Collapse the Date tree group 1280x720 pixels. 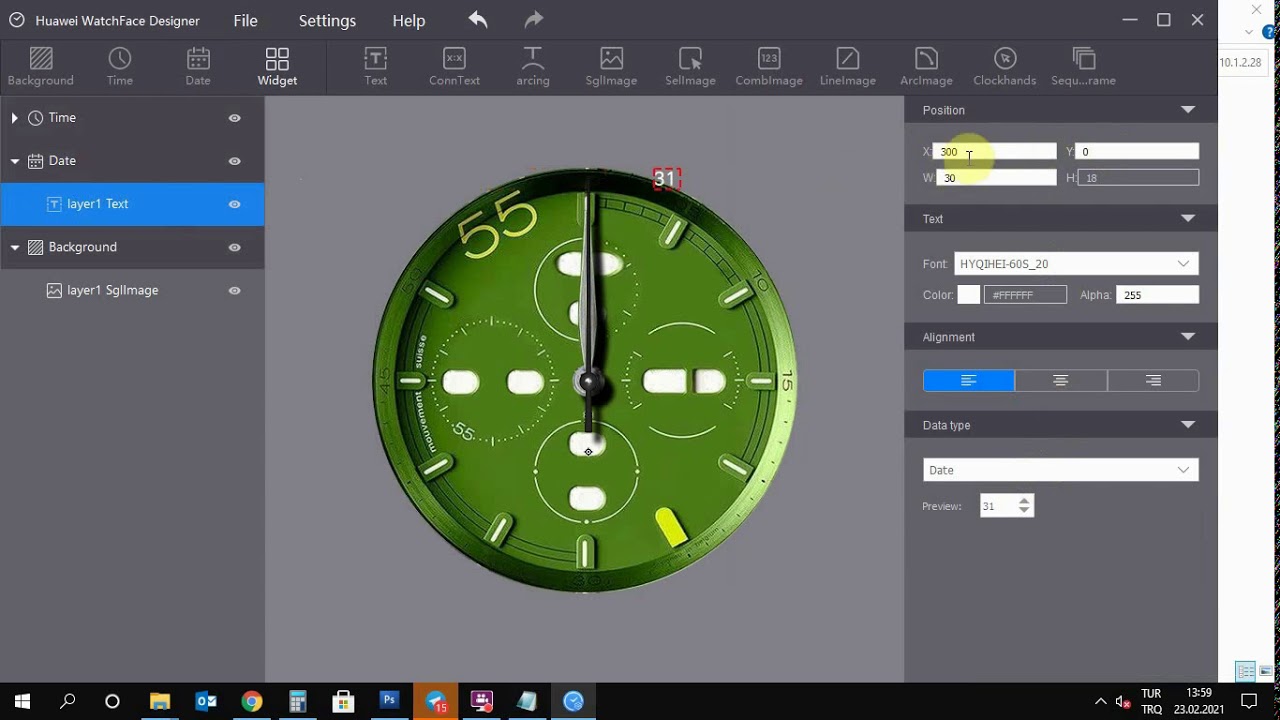[15, 161]
